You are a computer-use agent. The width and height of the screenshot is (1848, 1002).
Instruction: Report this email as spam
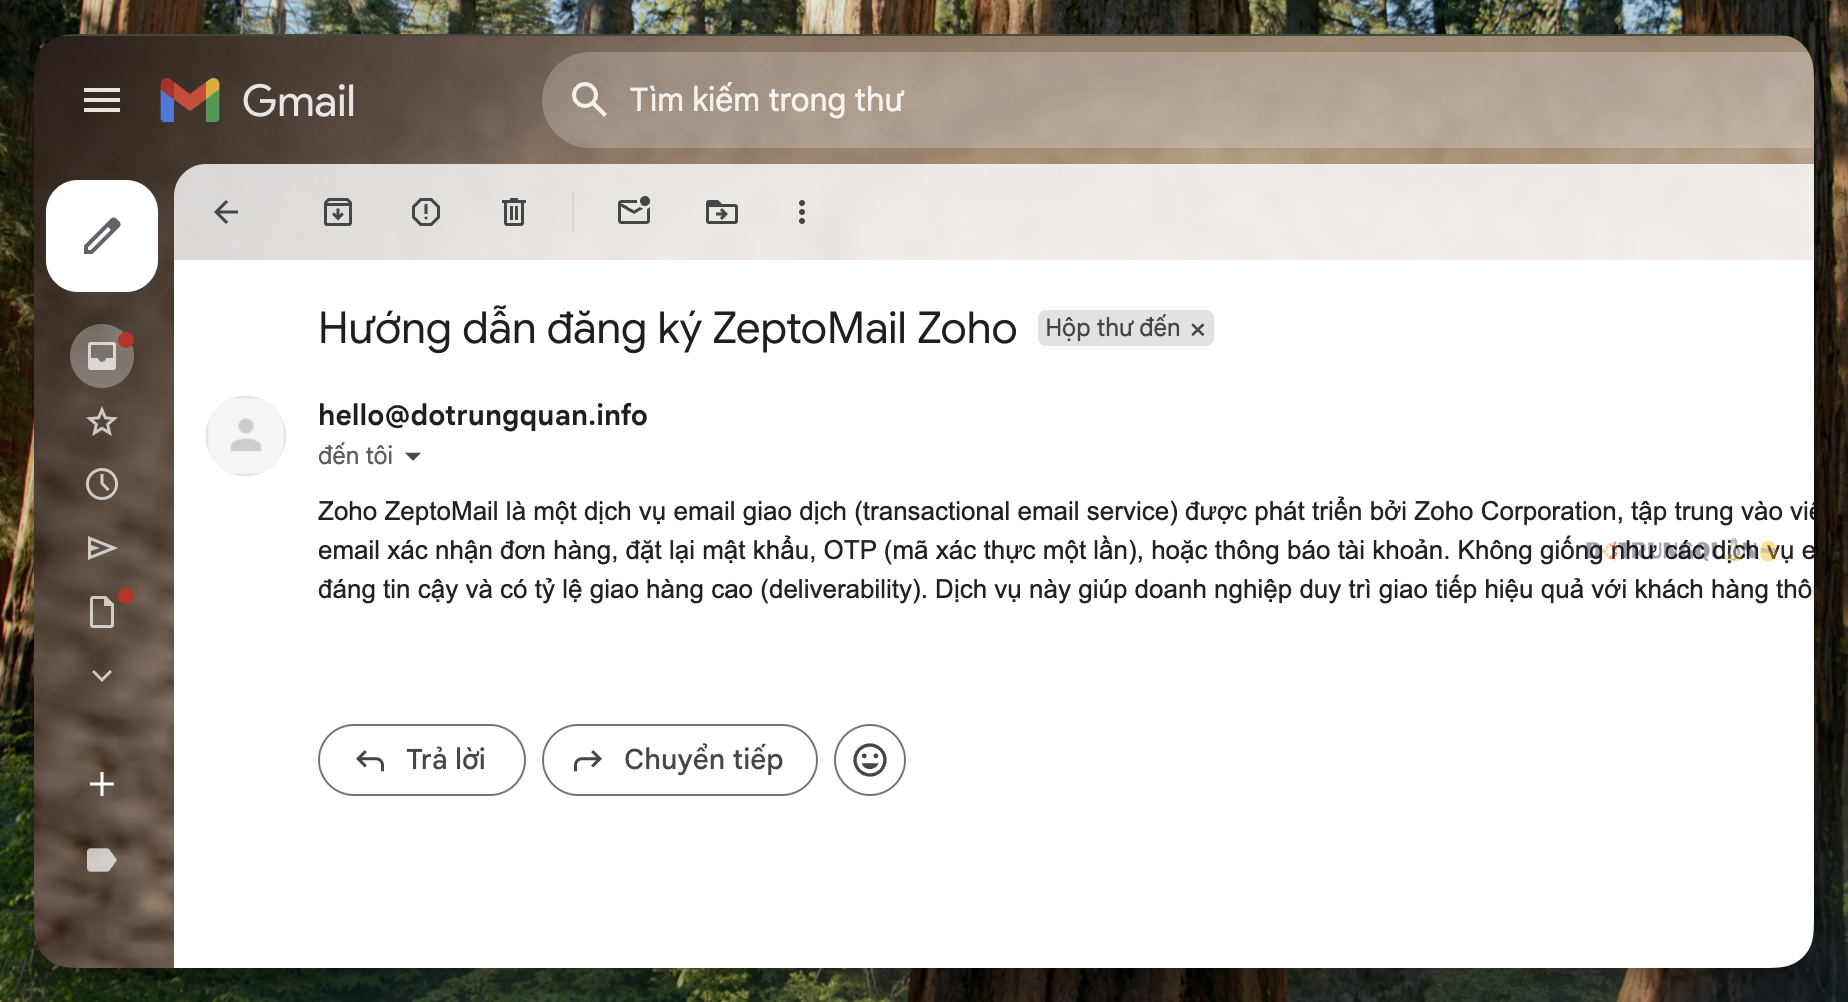426,212
